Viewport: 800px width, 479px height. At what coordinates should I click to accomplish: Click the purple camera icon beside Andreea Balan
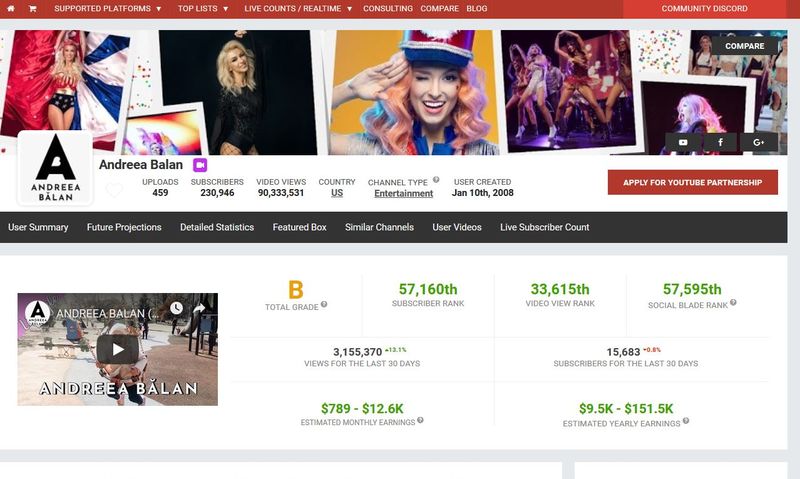200,165
